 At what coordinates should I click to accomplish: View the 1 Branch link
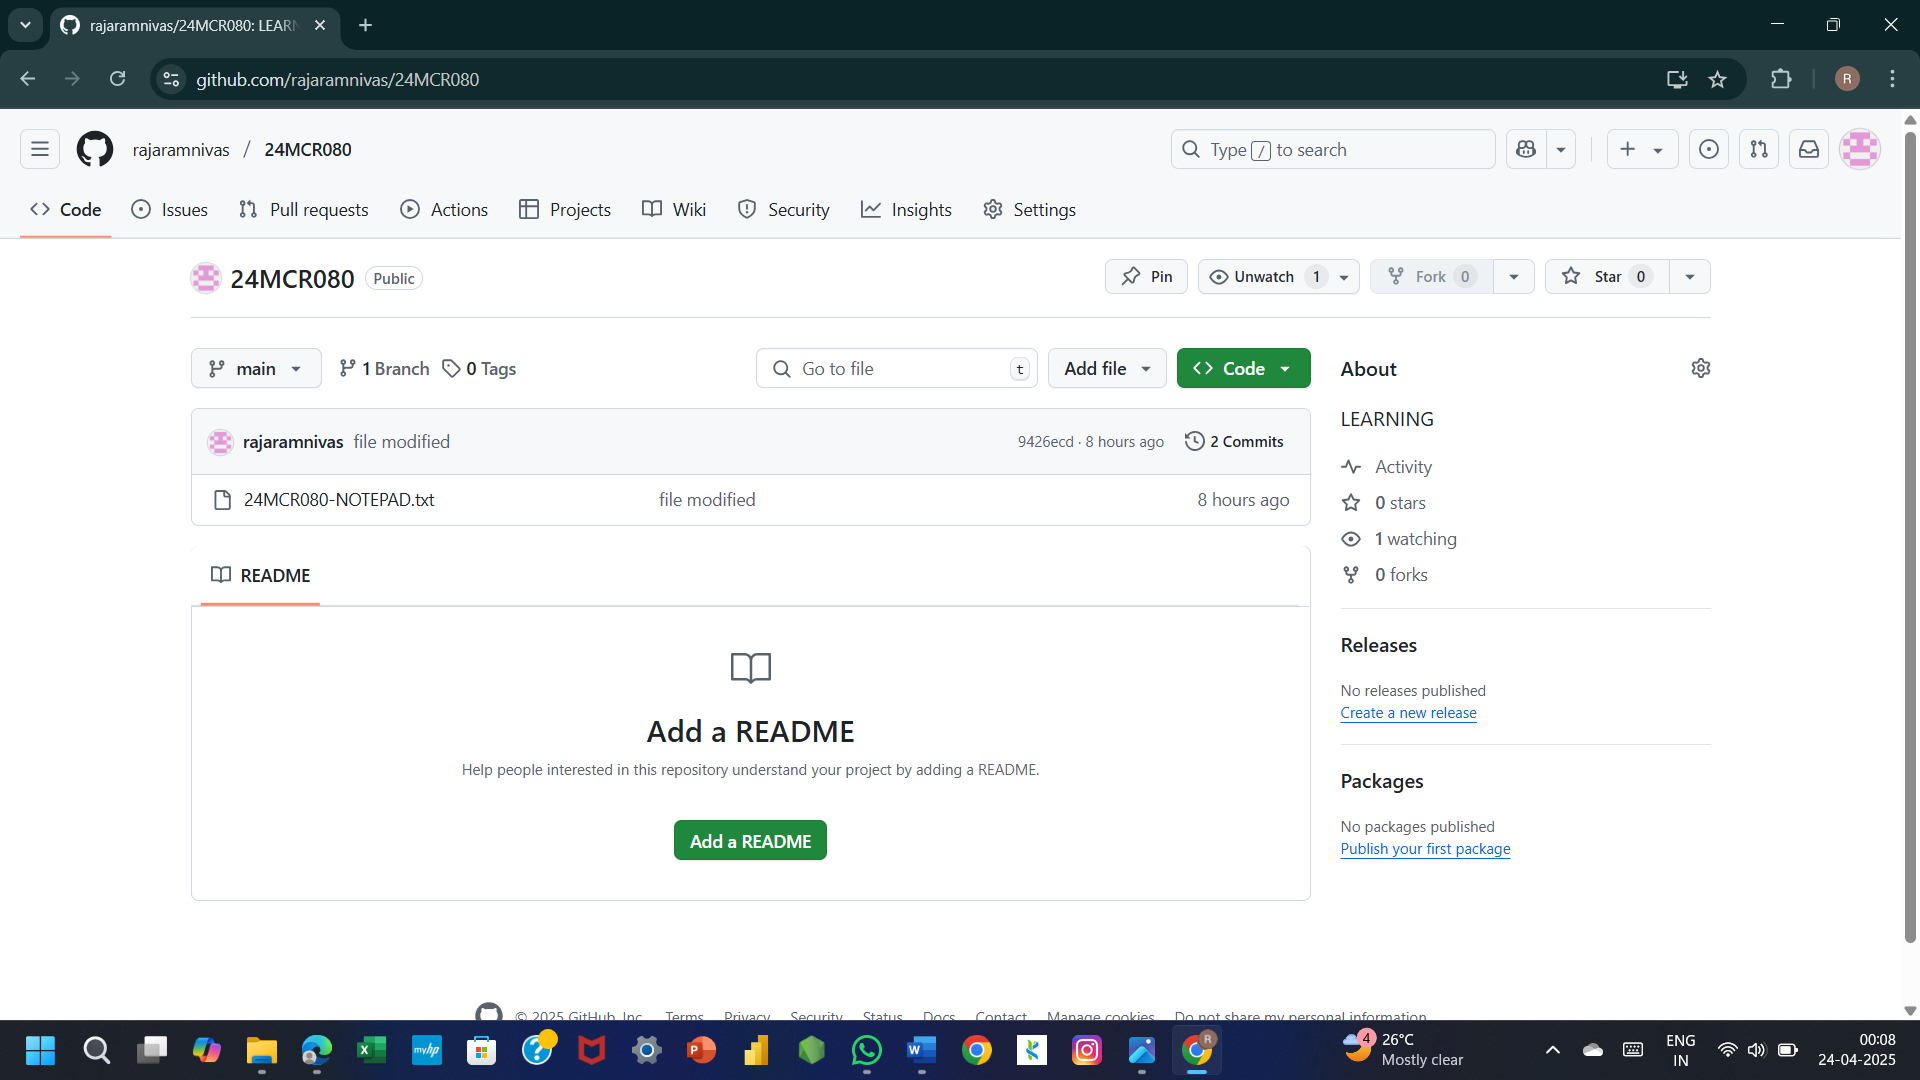(x=384, y=368)
